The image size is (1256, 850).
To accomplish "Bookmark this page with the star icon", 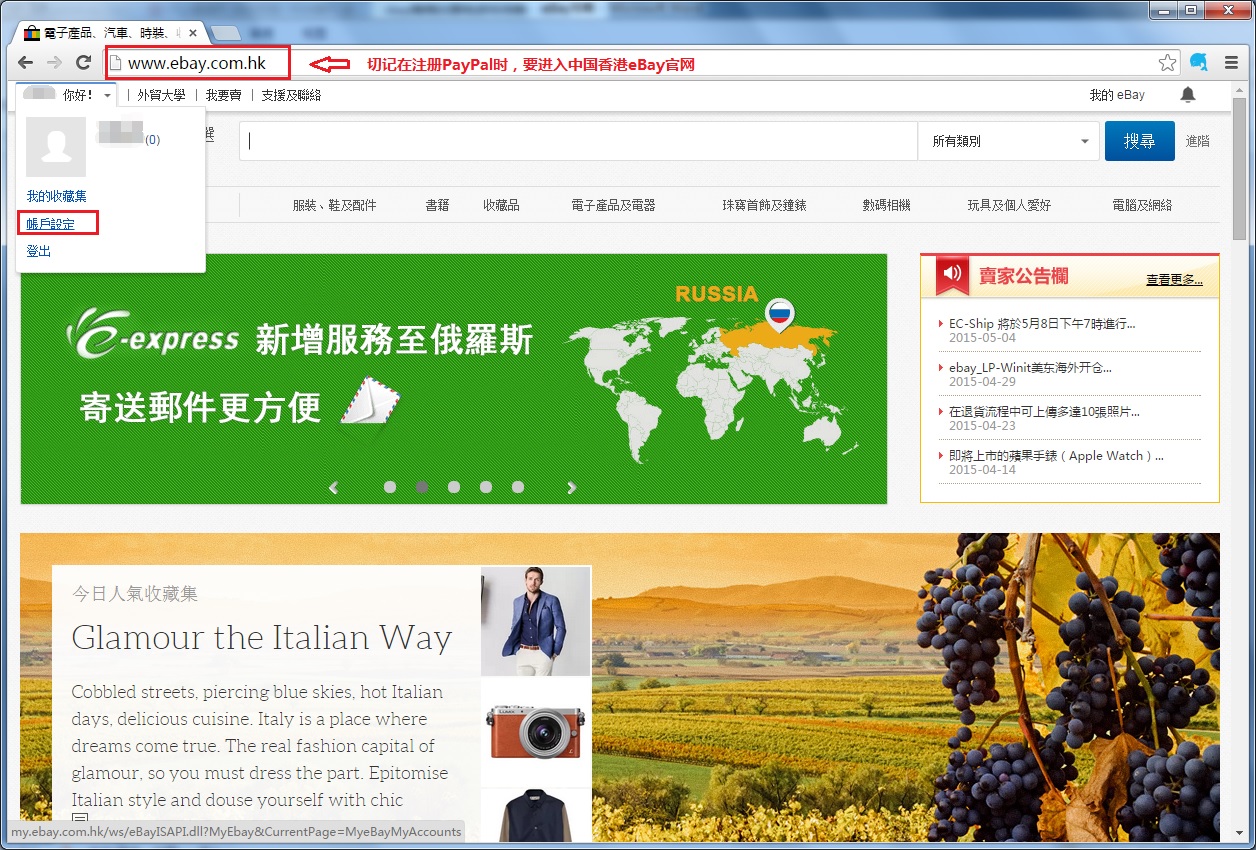I will (x=1168, y=63).
